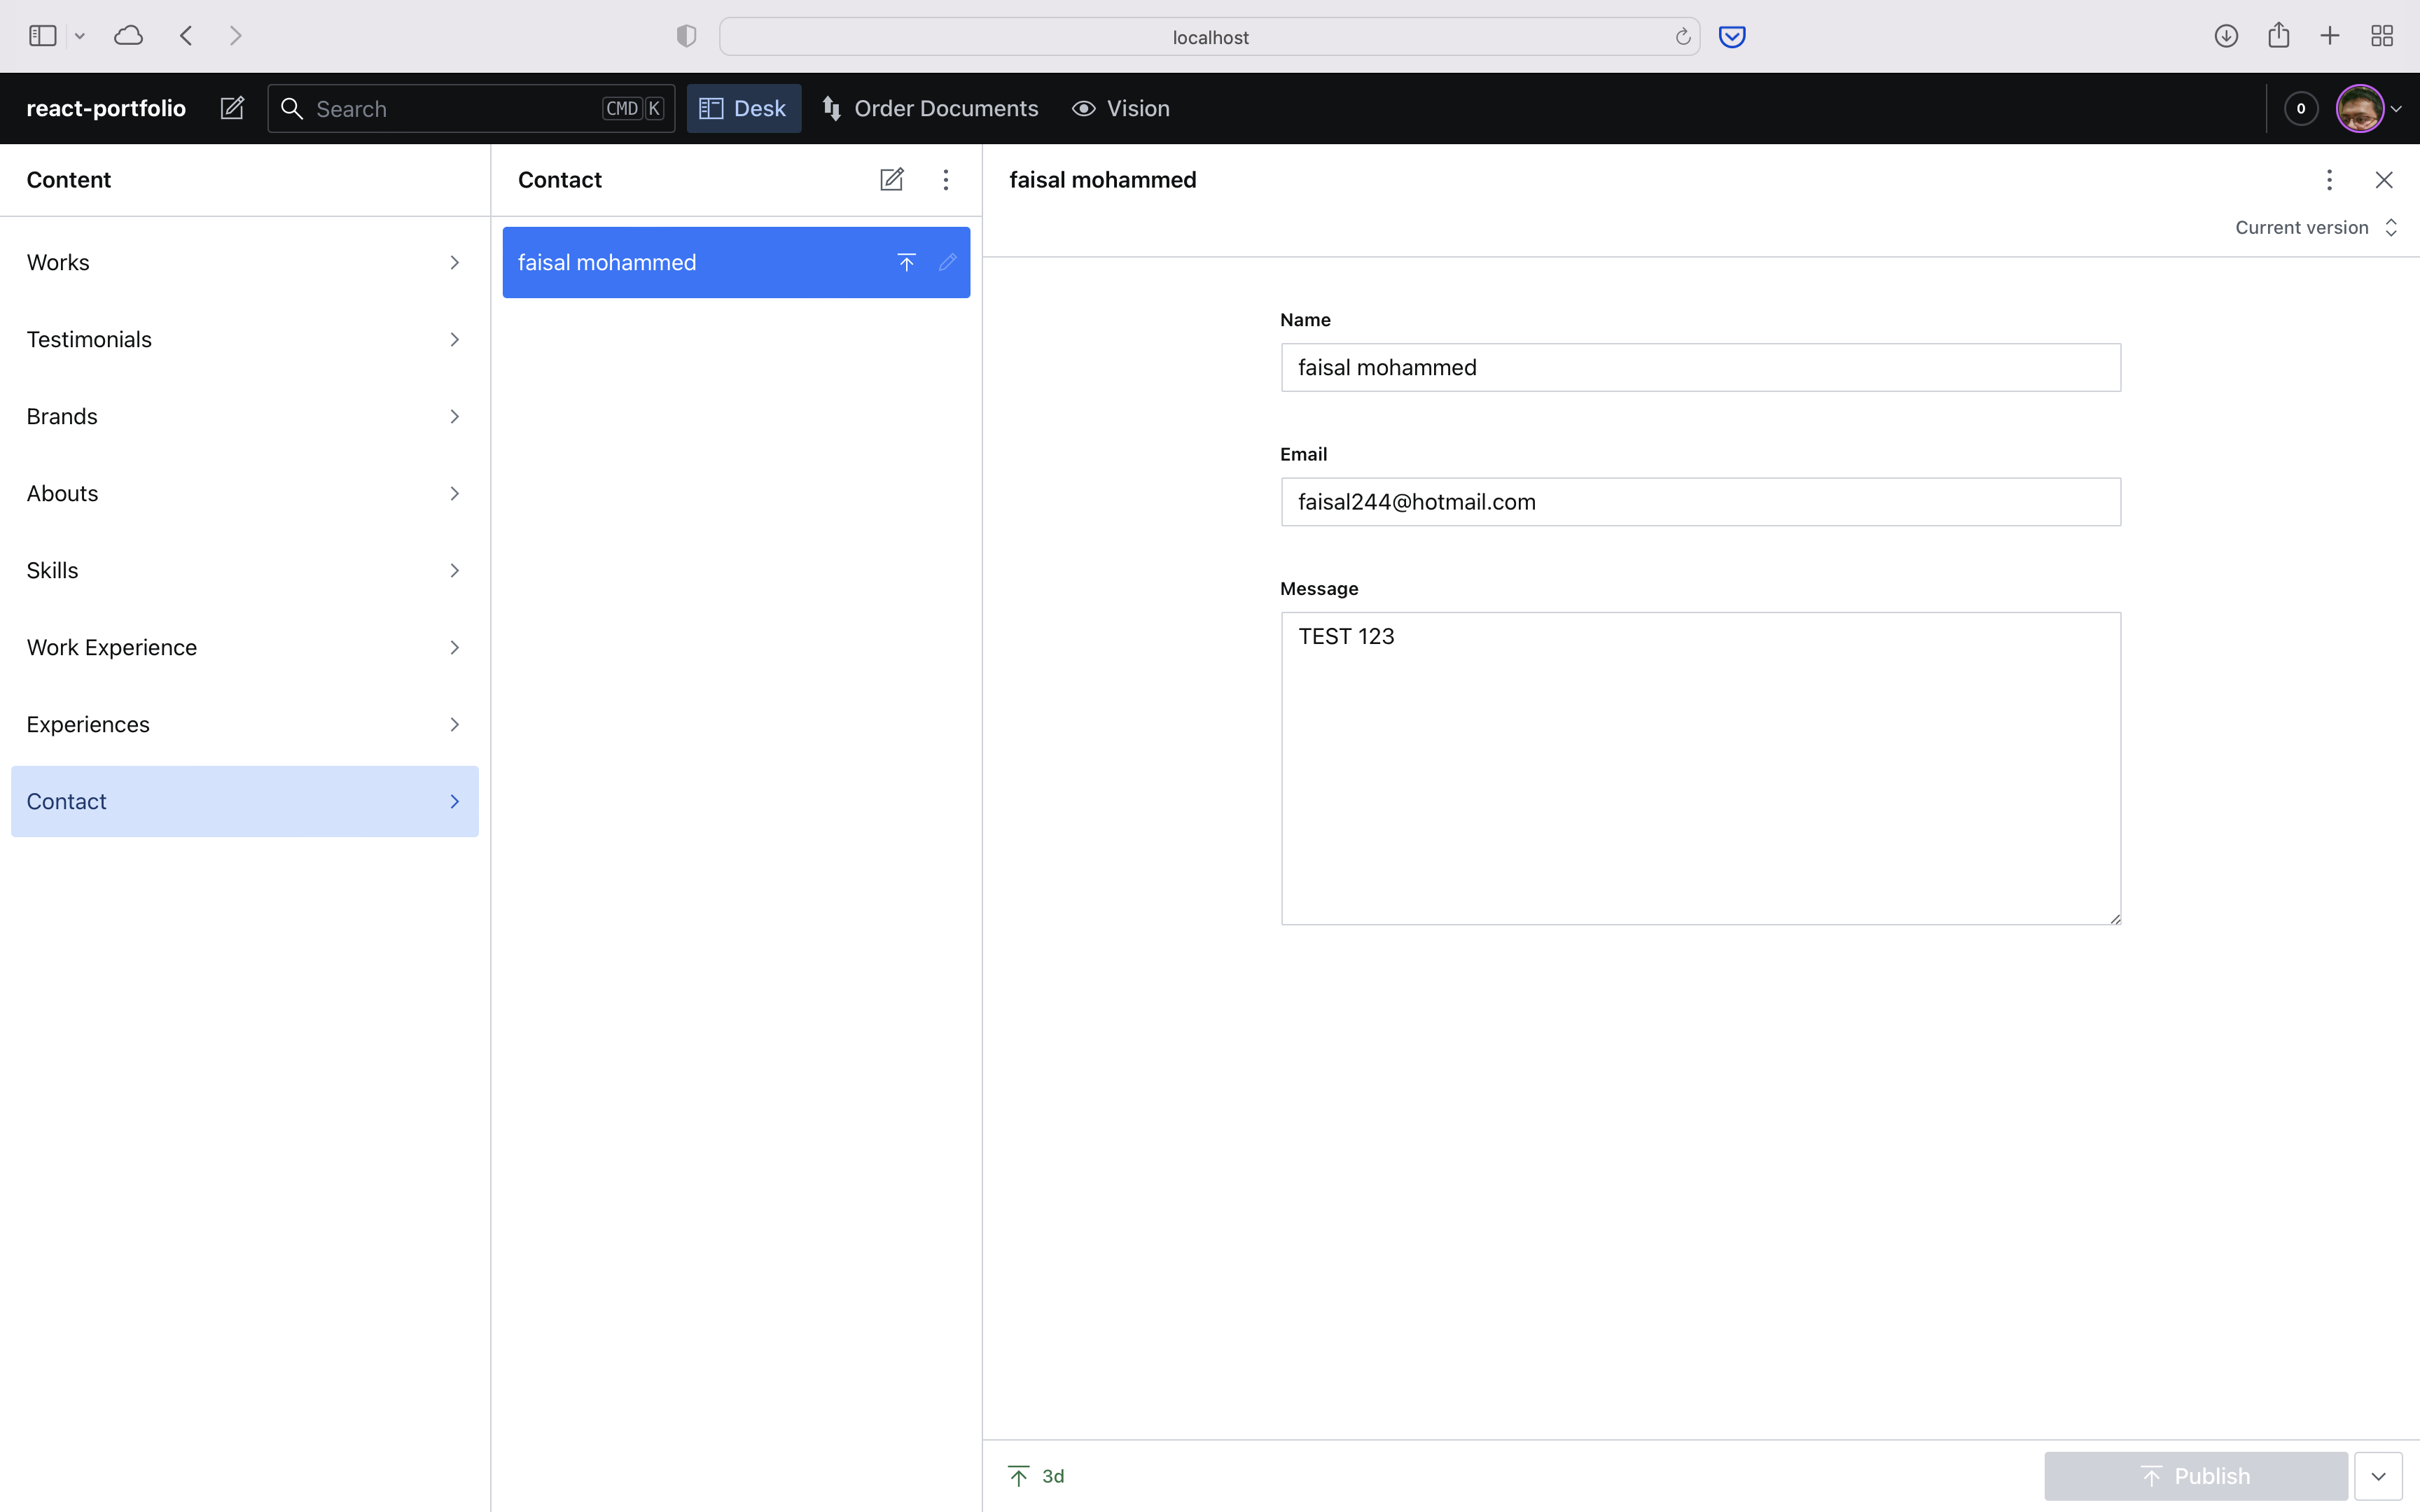This screenshot has height=1512, width=2420.
Task: Edit faisal mohammed using the pencil icon
Action: 947,262
